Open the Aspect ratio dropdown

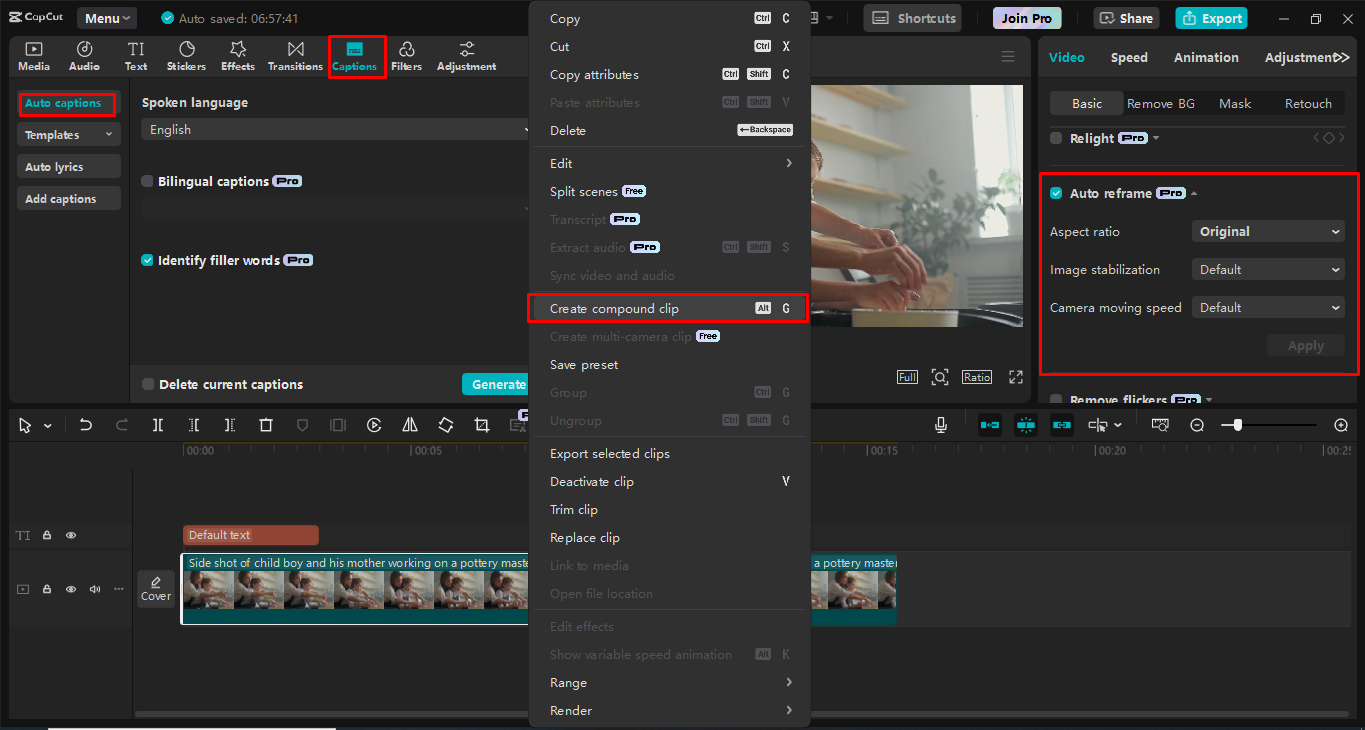click(1267, 231)
